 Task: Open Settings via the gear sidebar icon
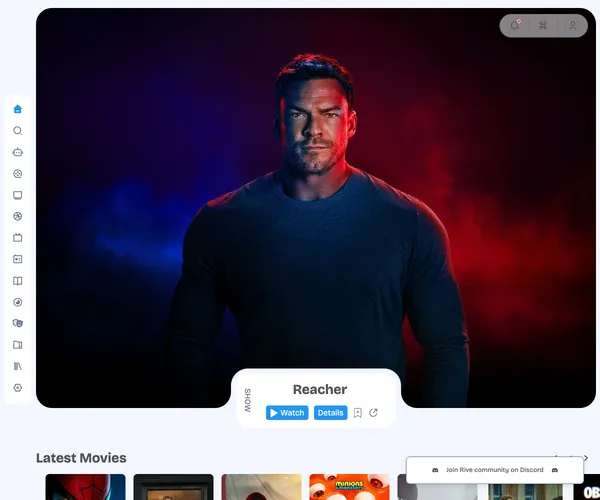[x=18, y=388]
